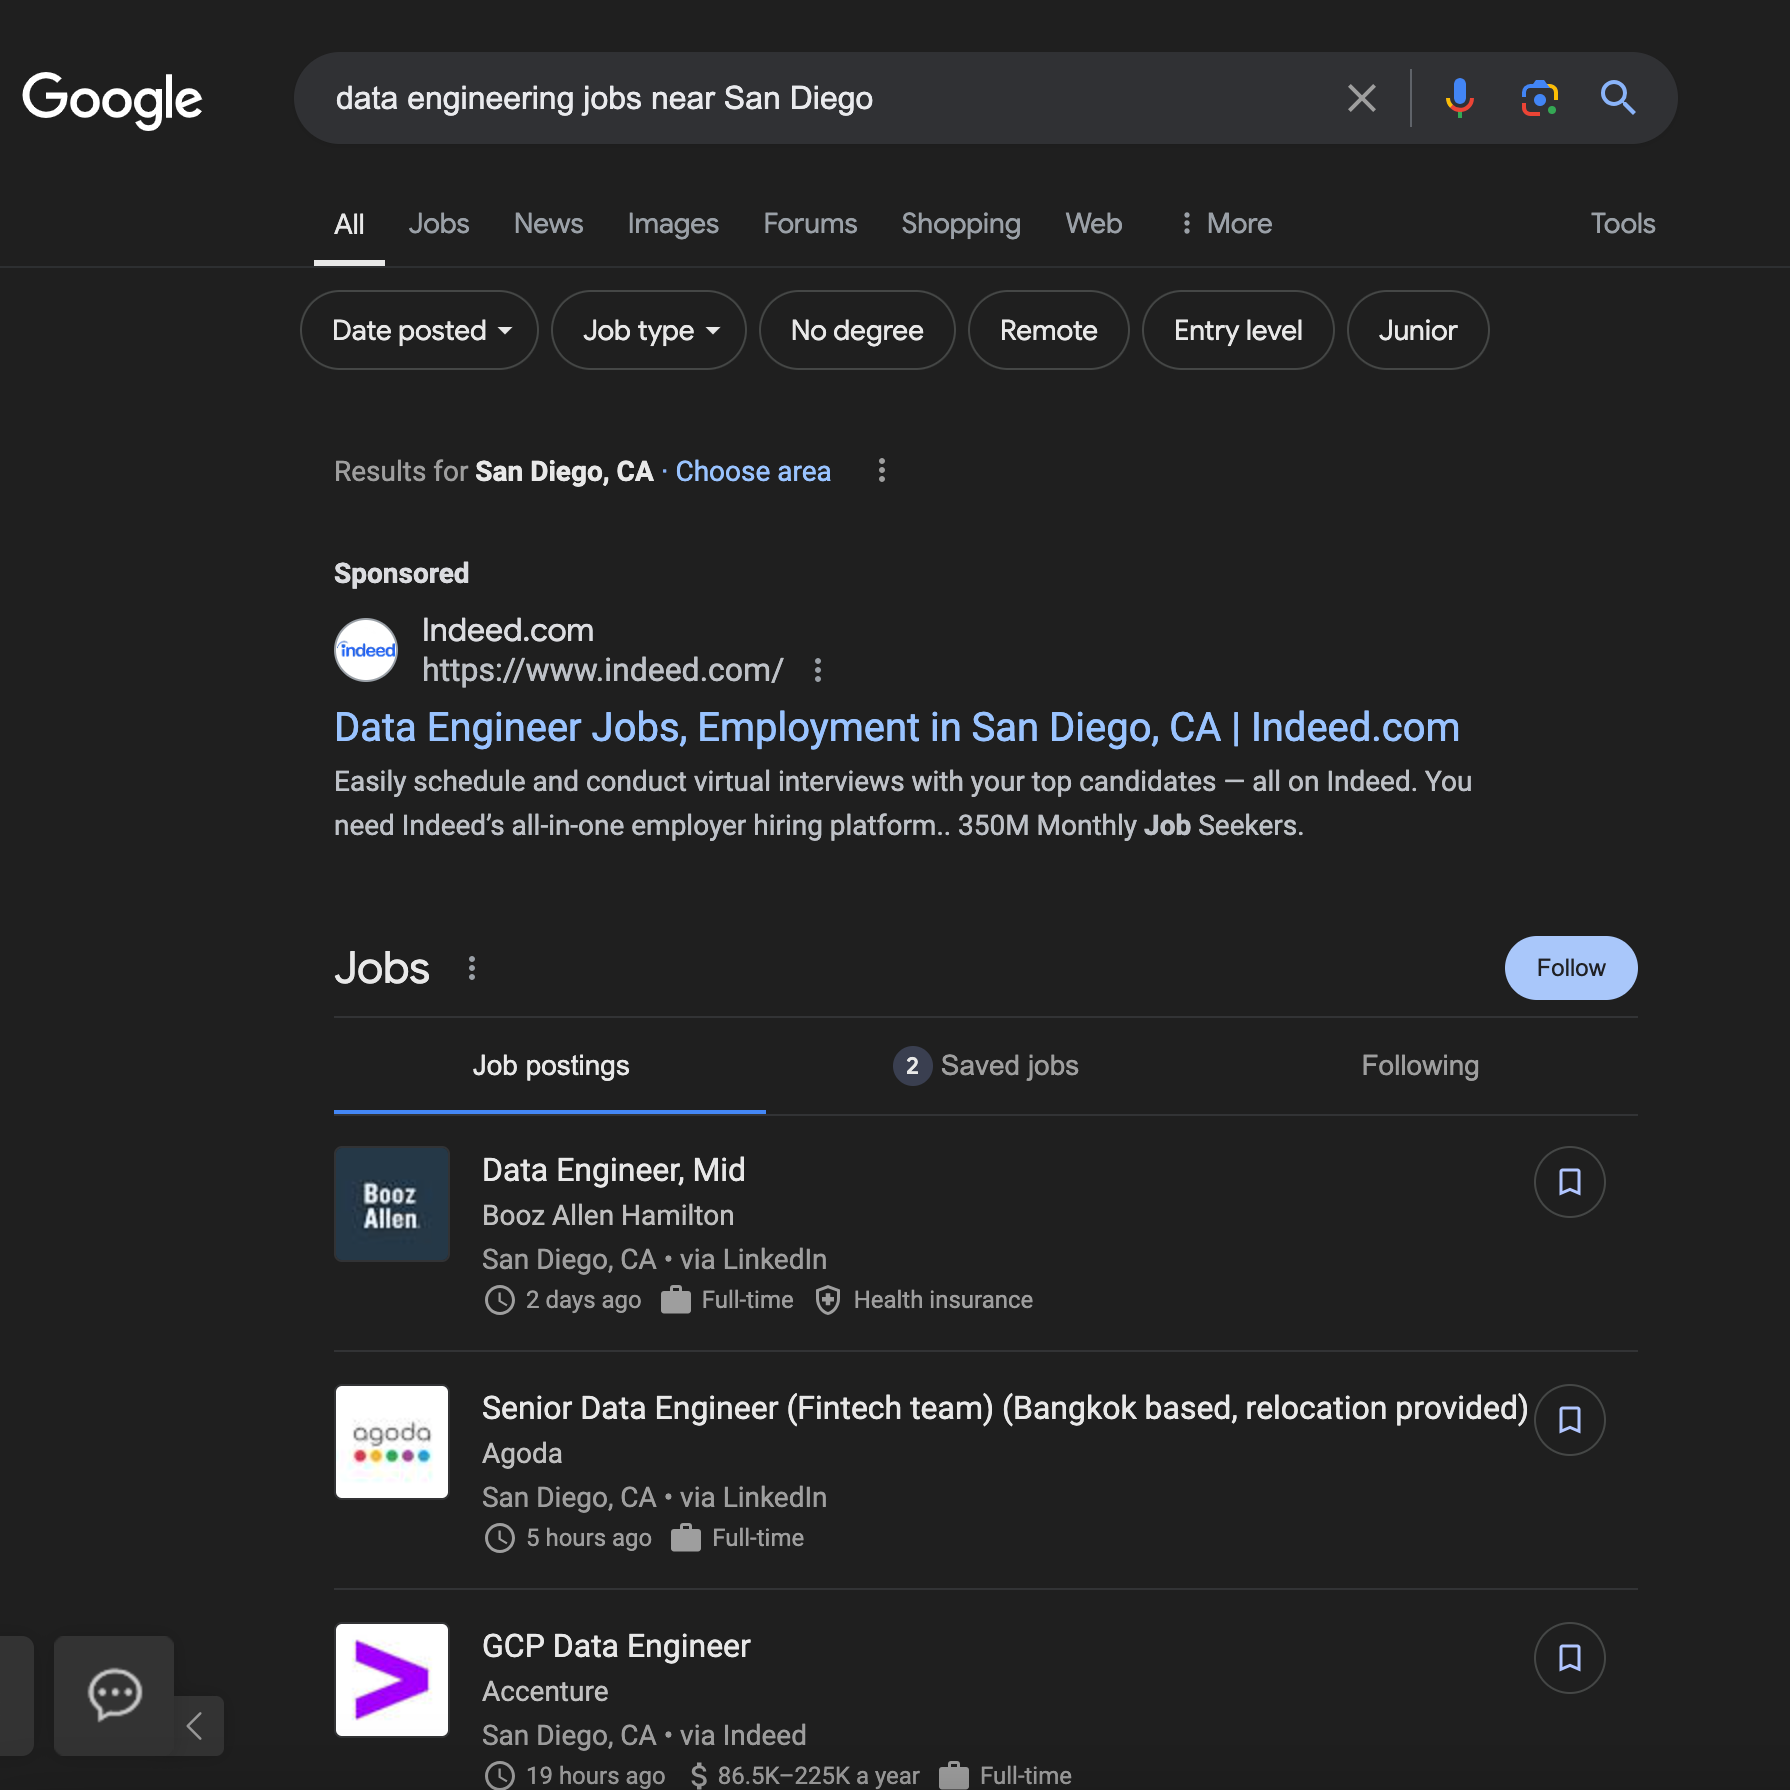The image size is (1790, 1790).
Task: Click the Accenture company name text
Action: click(x=545, y=1691)
